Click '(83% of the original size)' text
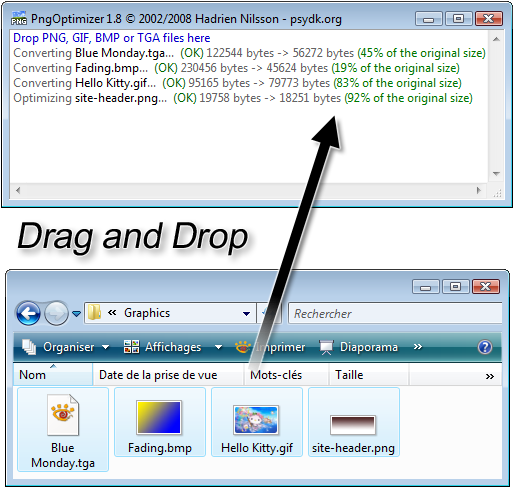Viewport: 513px width, 487px height. (x=397, y=83)
